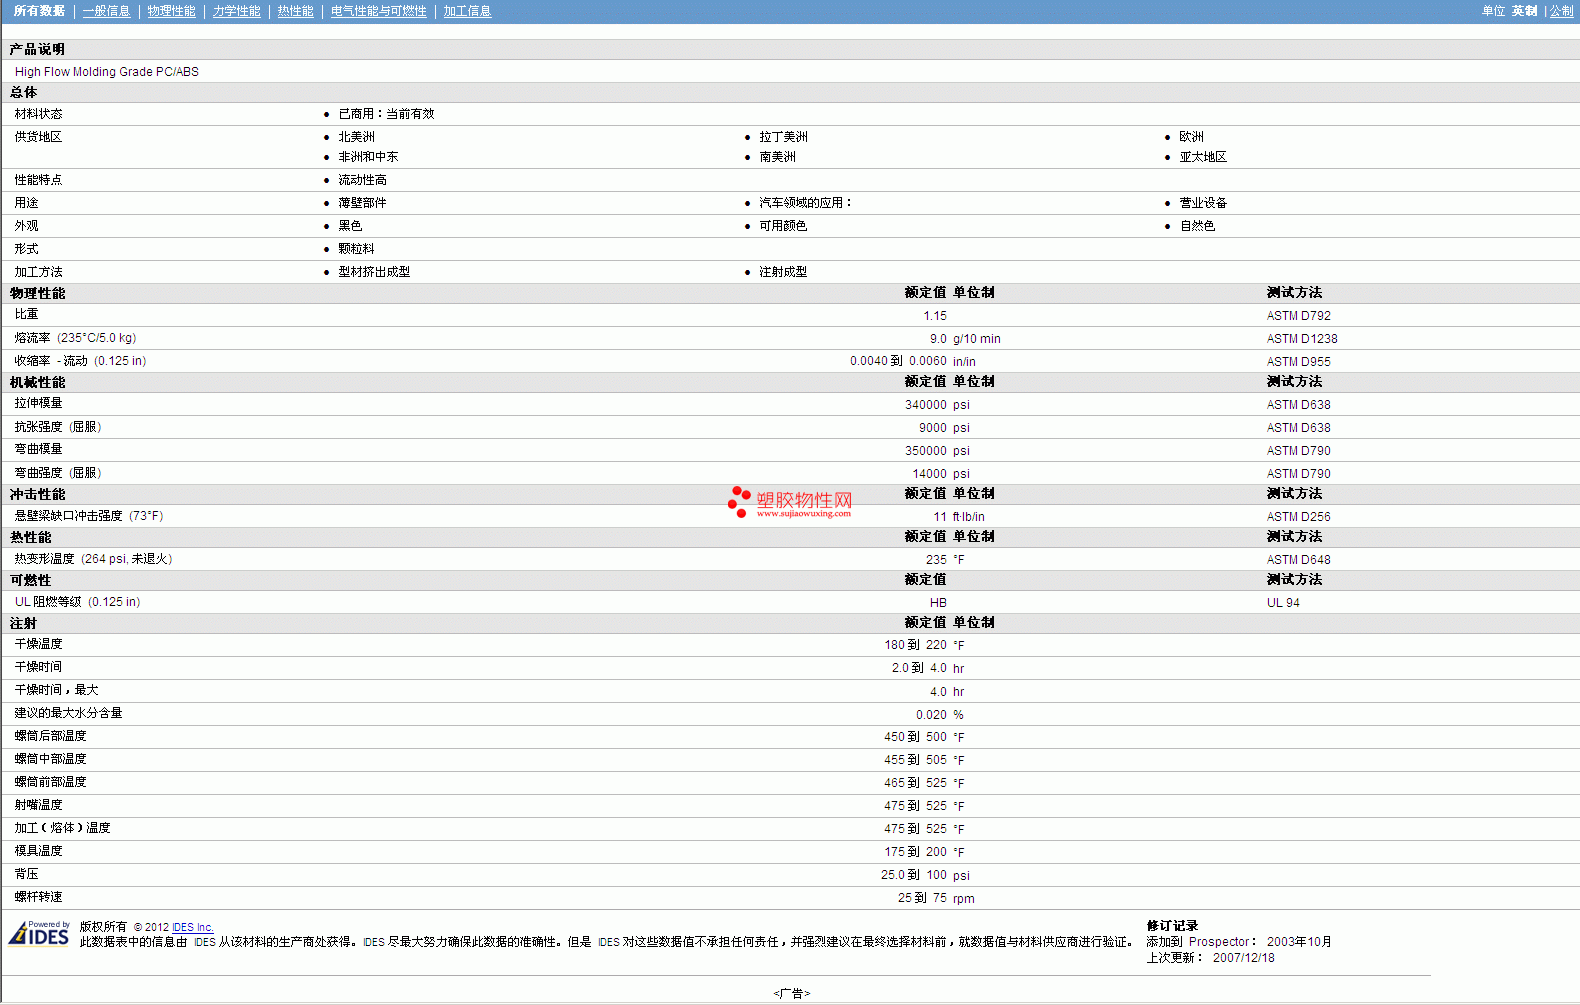
Task: Click the 弯曲强度 value 14000
Action: click(930, 474)
